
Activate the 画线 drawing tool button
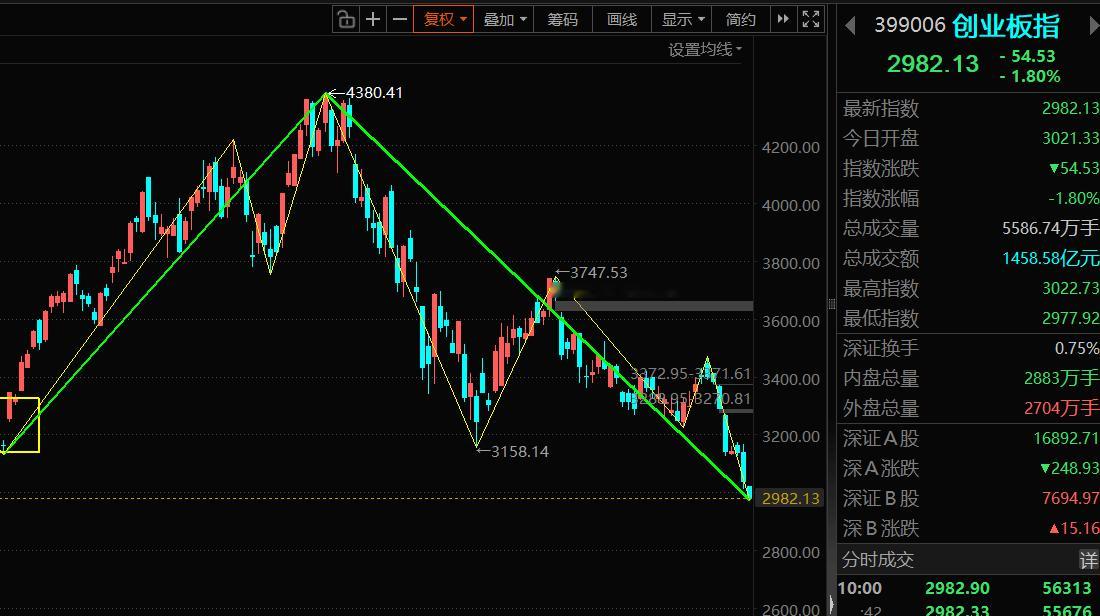coord(622,19)
